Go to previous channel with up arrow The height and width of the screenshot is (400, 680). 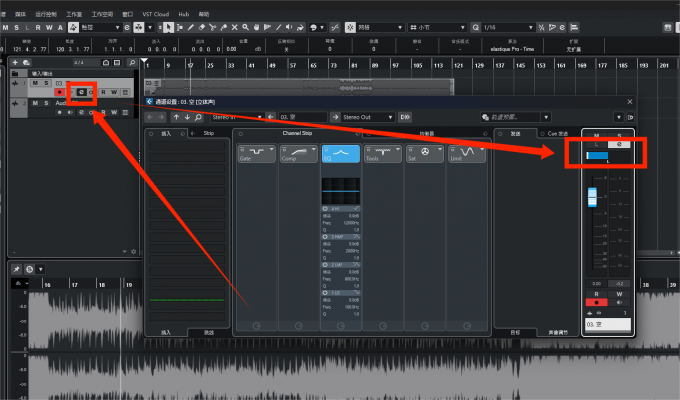(176, 117)
